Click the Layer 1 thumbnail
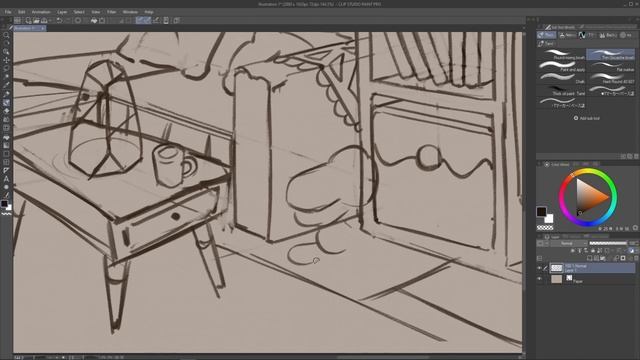The image size is (640, 360). pyautogui.click(x=556, y=268)
